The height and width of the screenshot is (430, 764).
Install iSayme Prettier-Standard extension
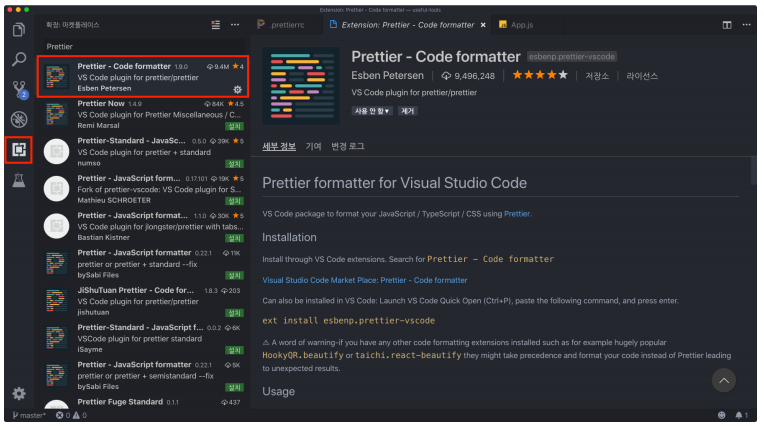point(234,350)
